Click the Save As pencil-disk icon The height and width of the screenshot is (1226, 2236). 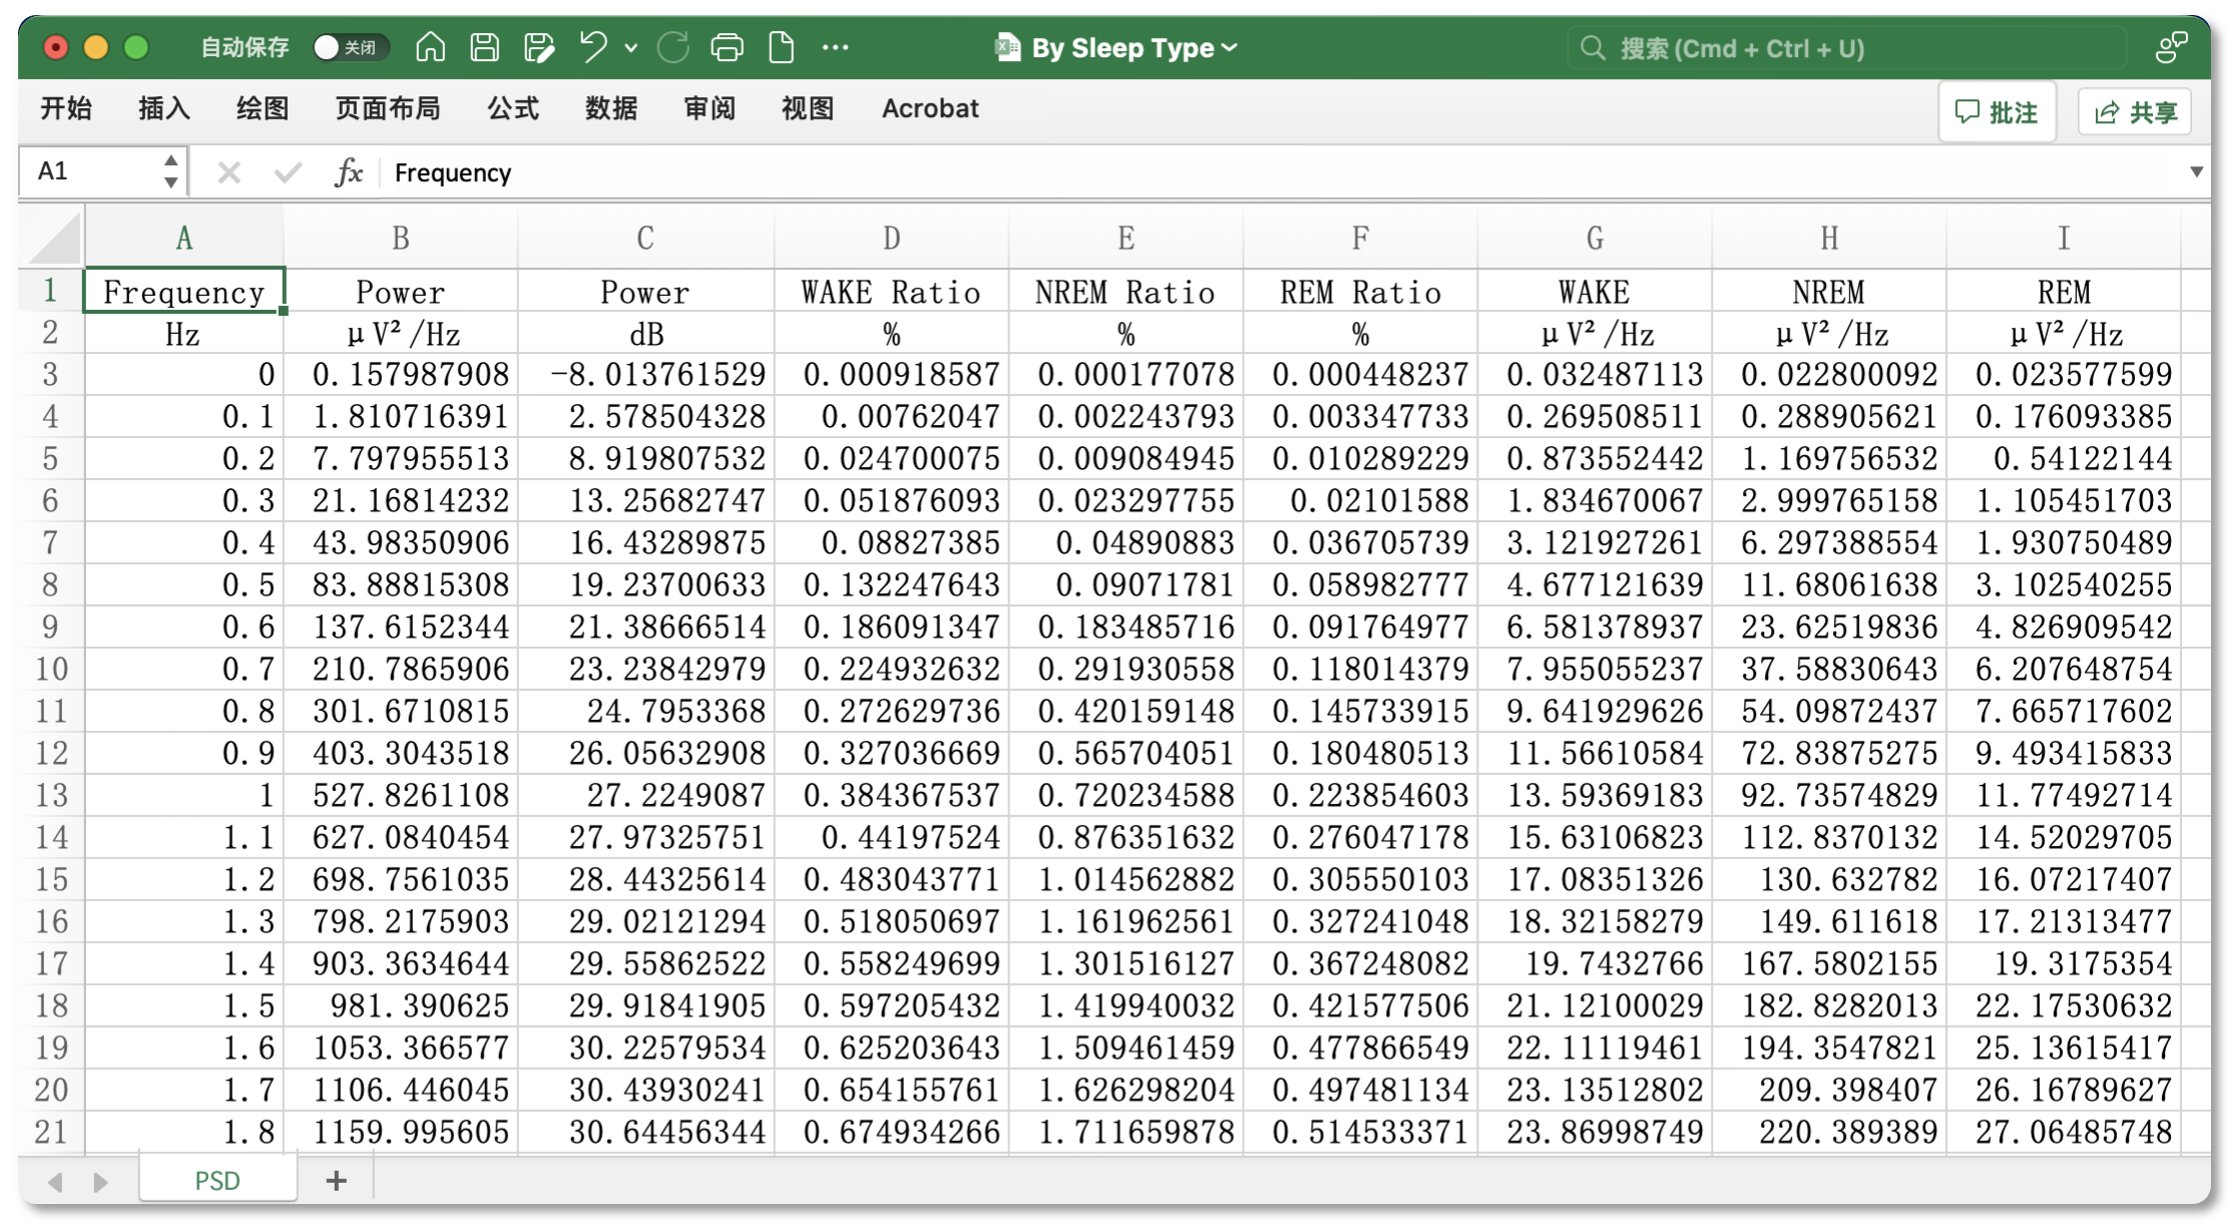click(x=539, y=47)
